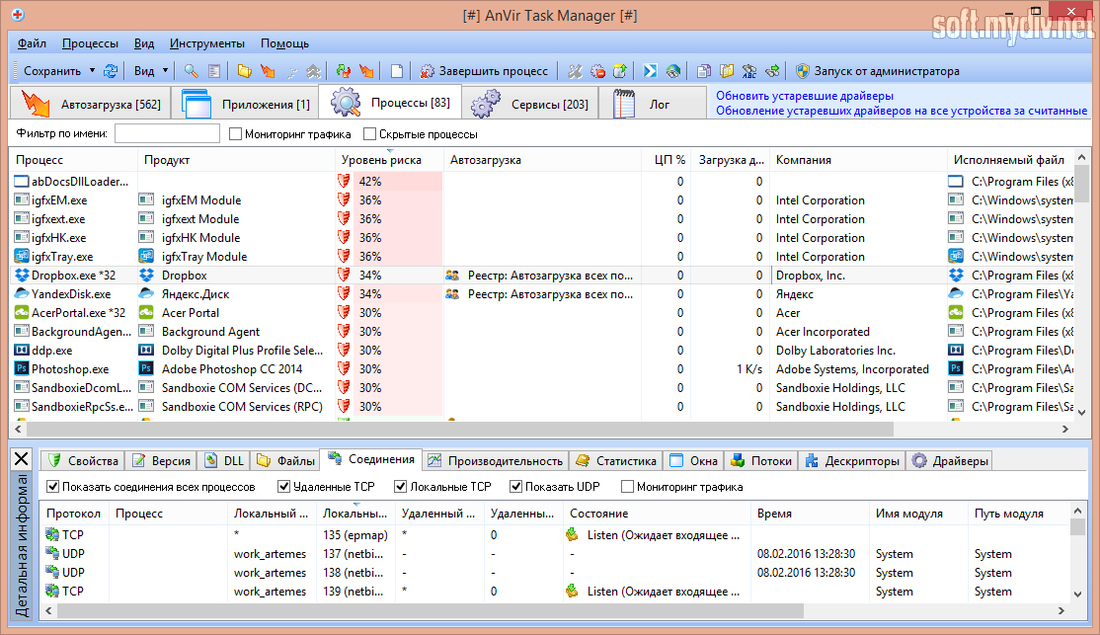
Task: Sort connections by Локальны... port column header
Action: point(356,514)
